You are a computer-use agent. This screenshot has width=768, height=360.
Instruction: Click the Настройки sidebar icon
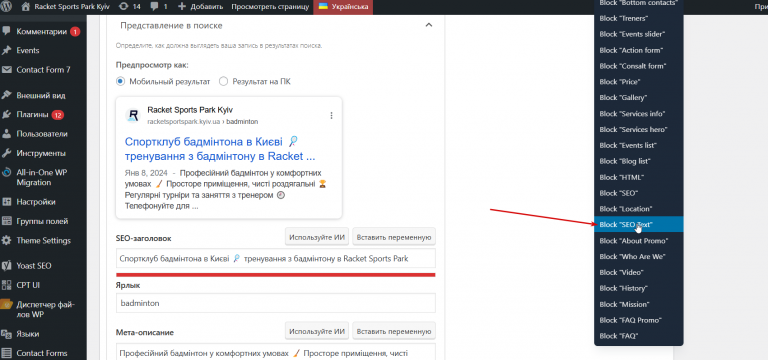[x=7, y=202]
